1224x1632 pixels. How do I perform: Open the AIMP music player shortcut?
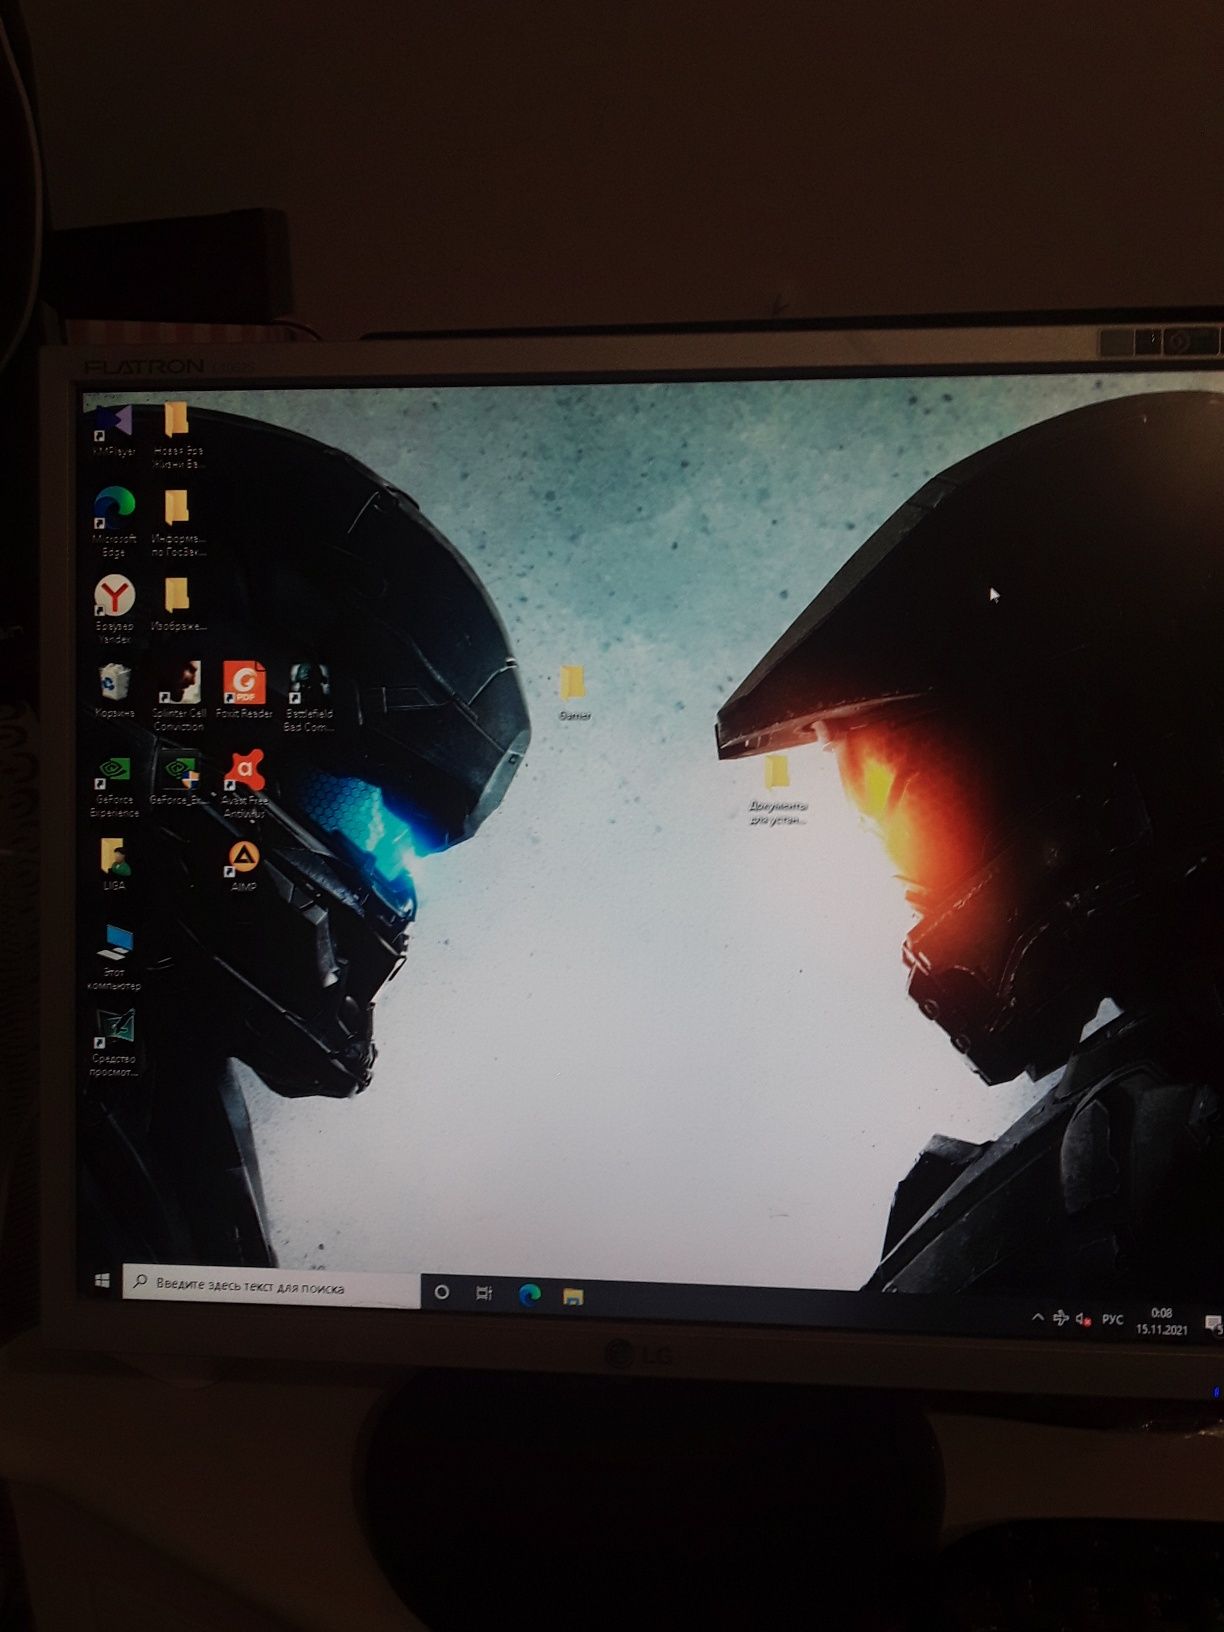pos(243,865)
